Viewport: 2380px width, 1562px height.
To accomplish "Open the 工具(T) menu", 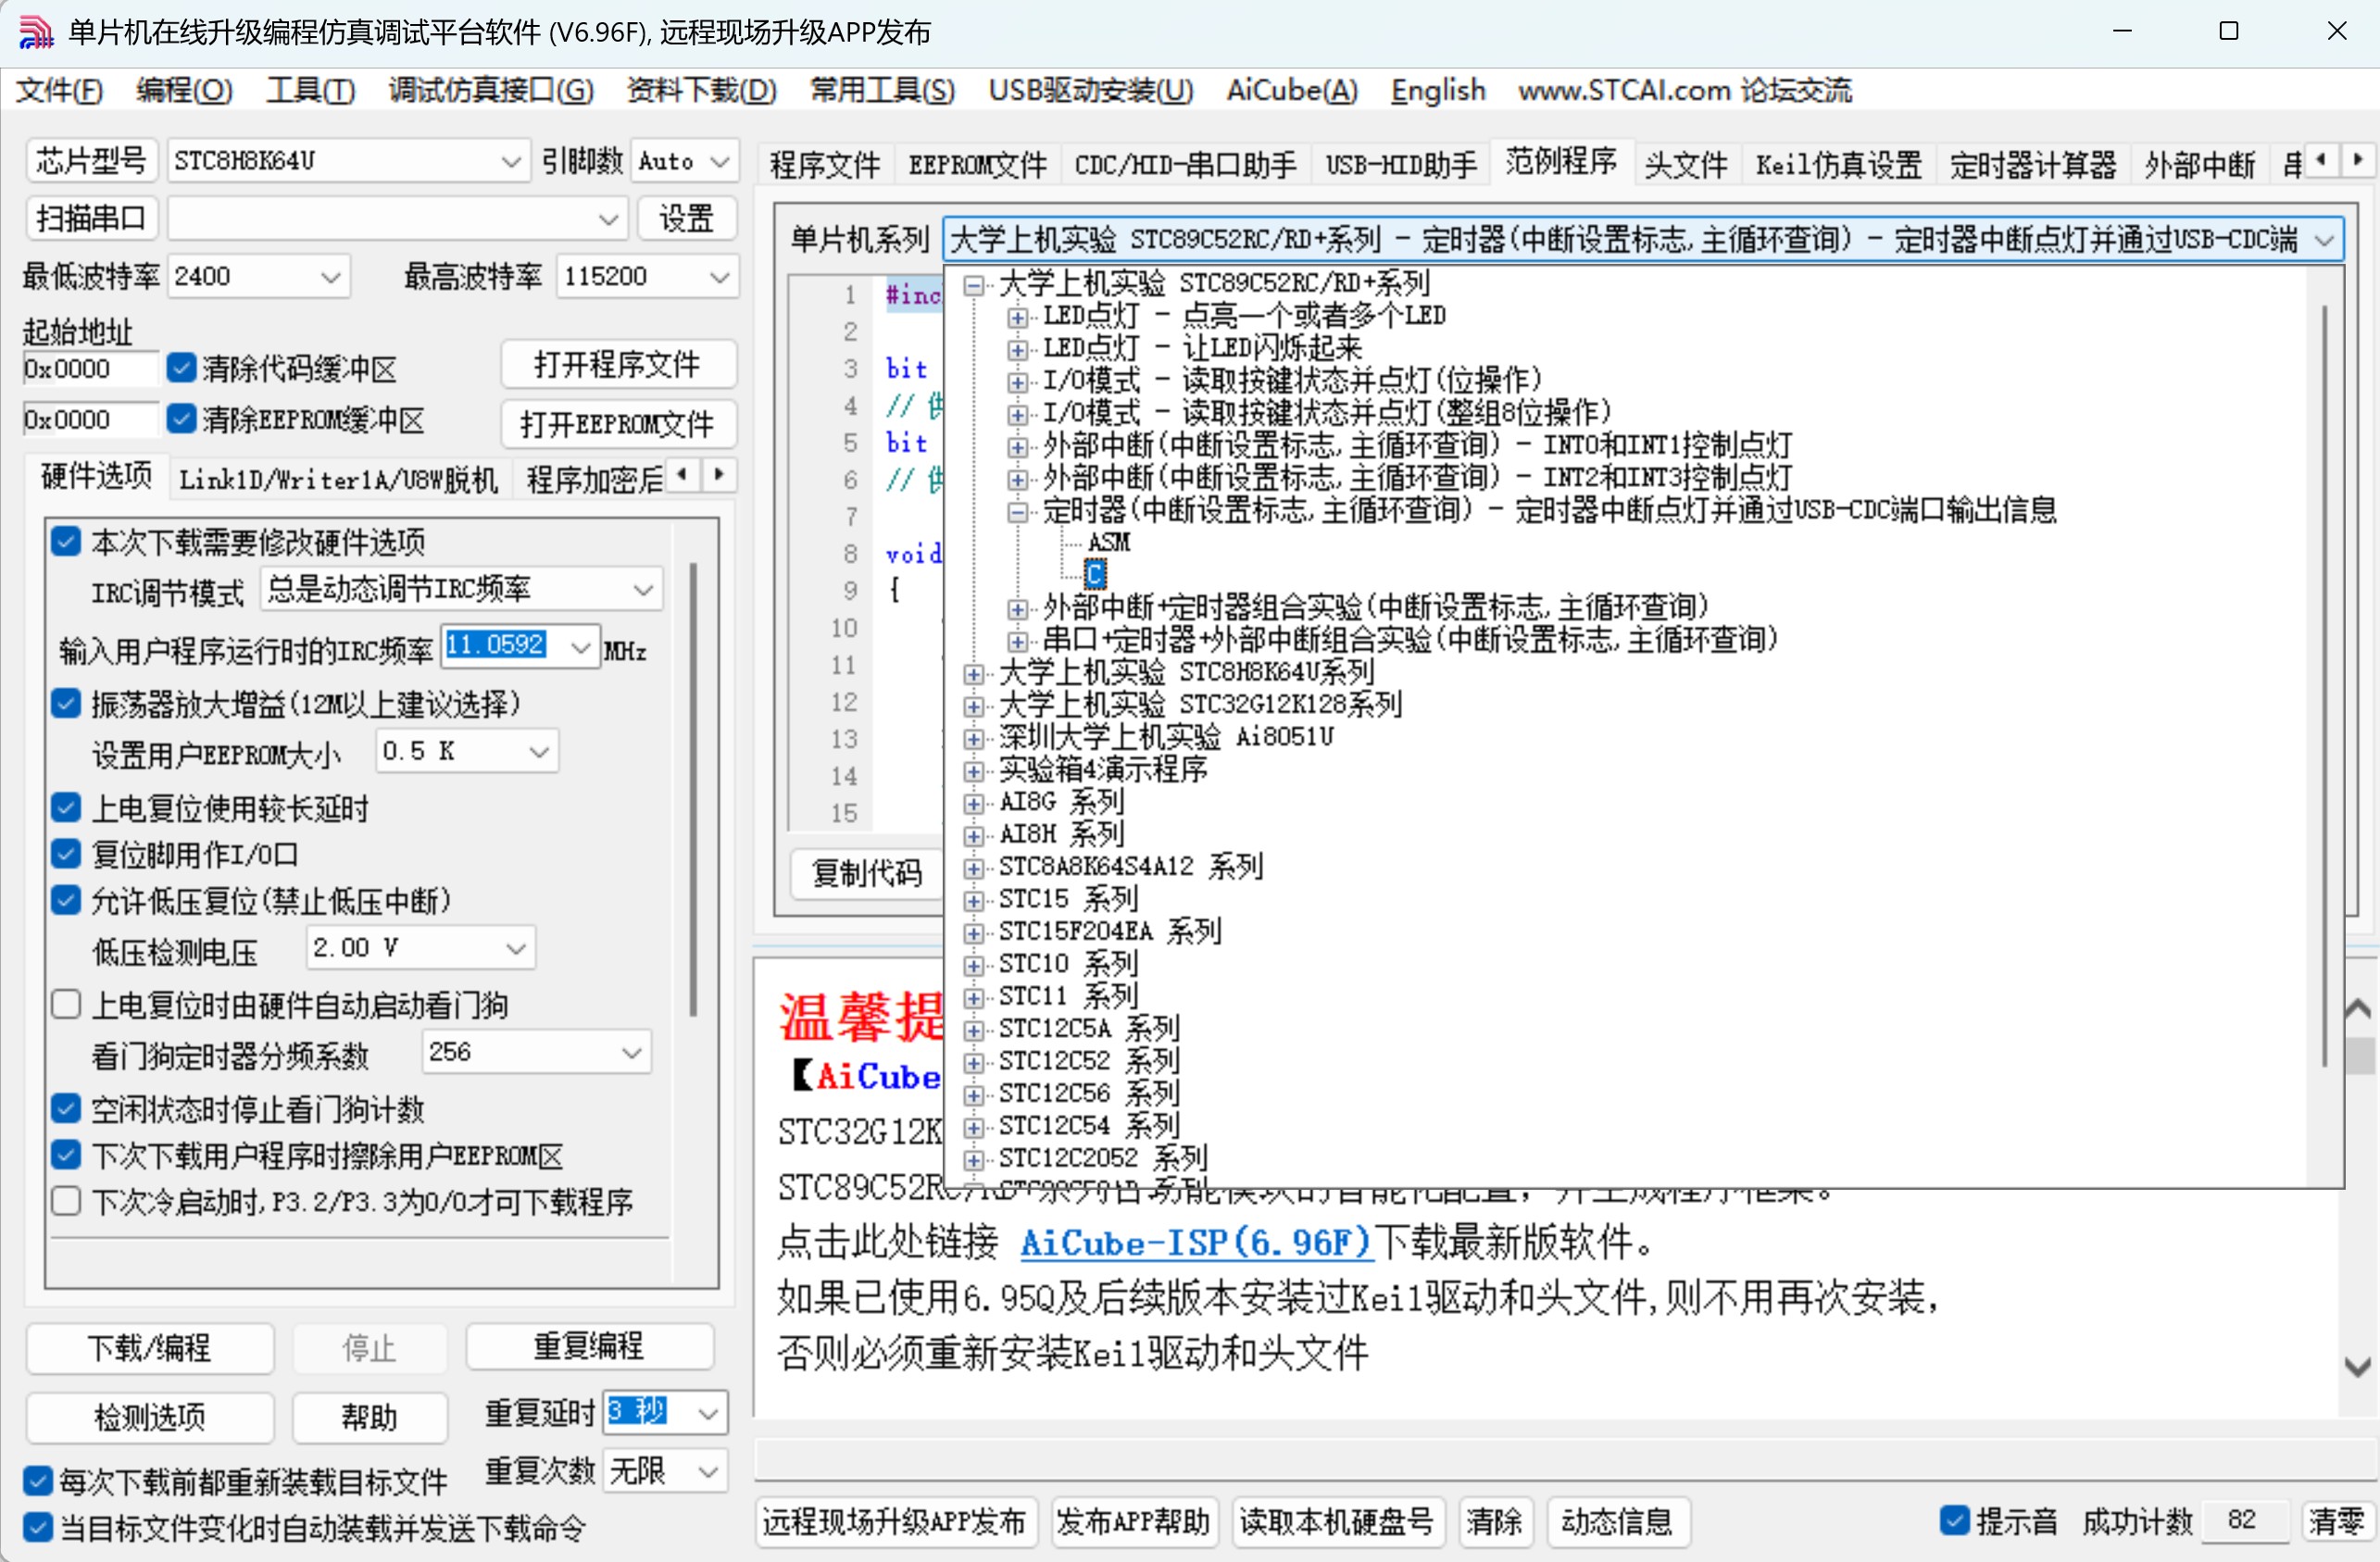I will pyautogui.click(x=308, y=90).
